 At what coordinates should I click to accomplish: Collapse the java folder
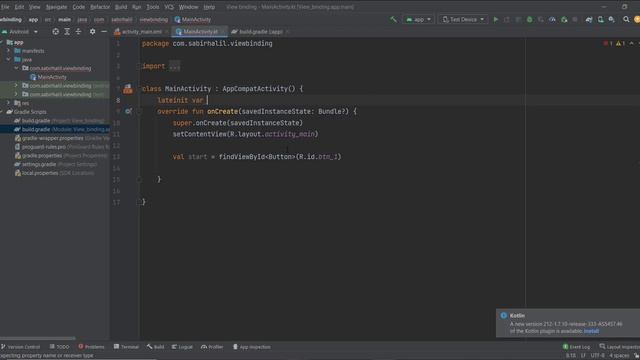(8, 59)
